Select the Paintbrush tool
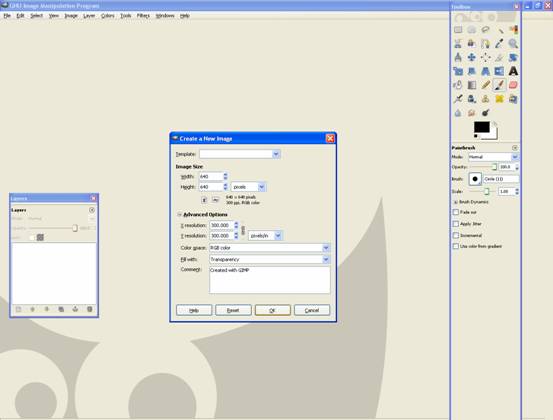The width and height of the screenshot is (553, 420). click(x=499, y=85)
